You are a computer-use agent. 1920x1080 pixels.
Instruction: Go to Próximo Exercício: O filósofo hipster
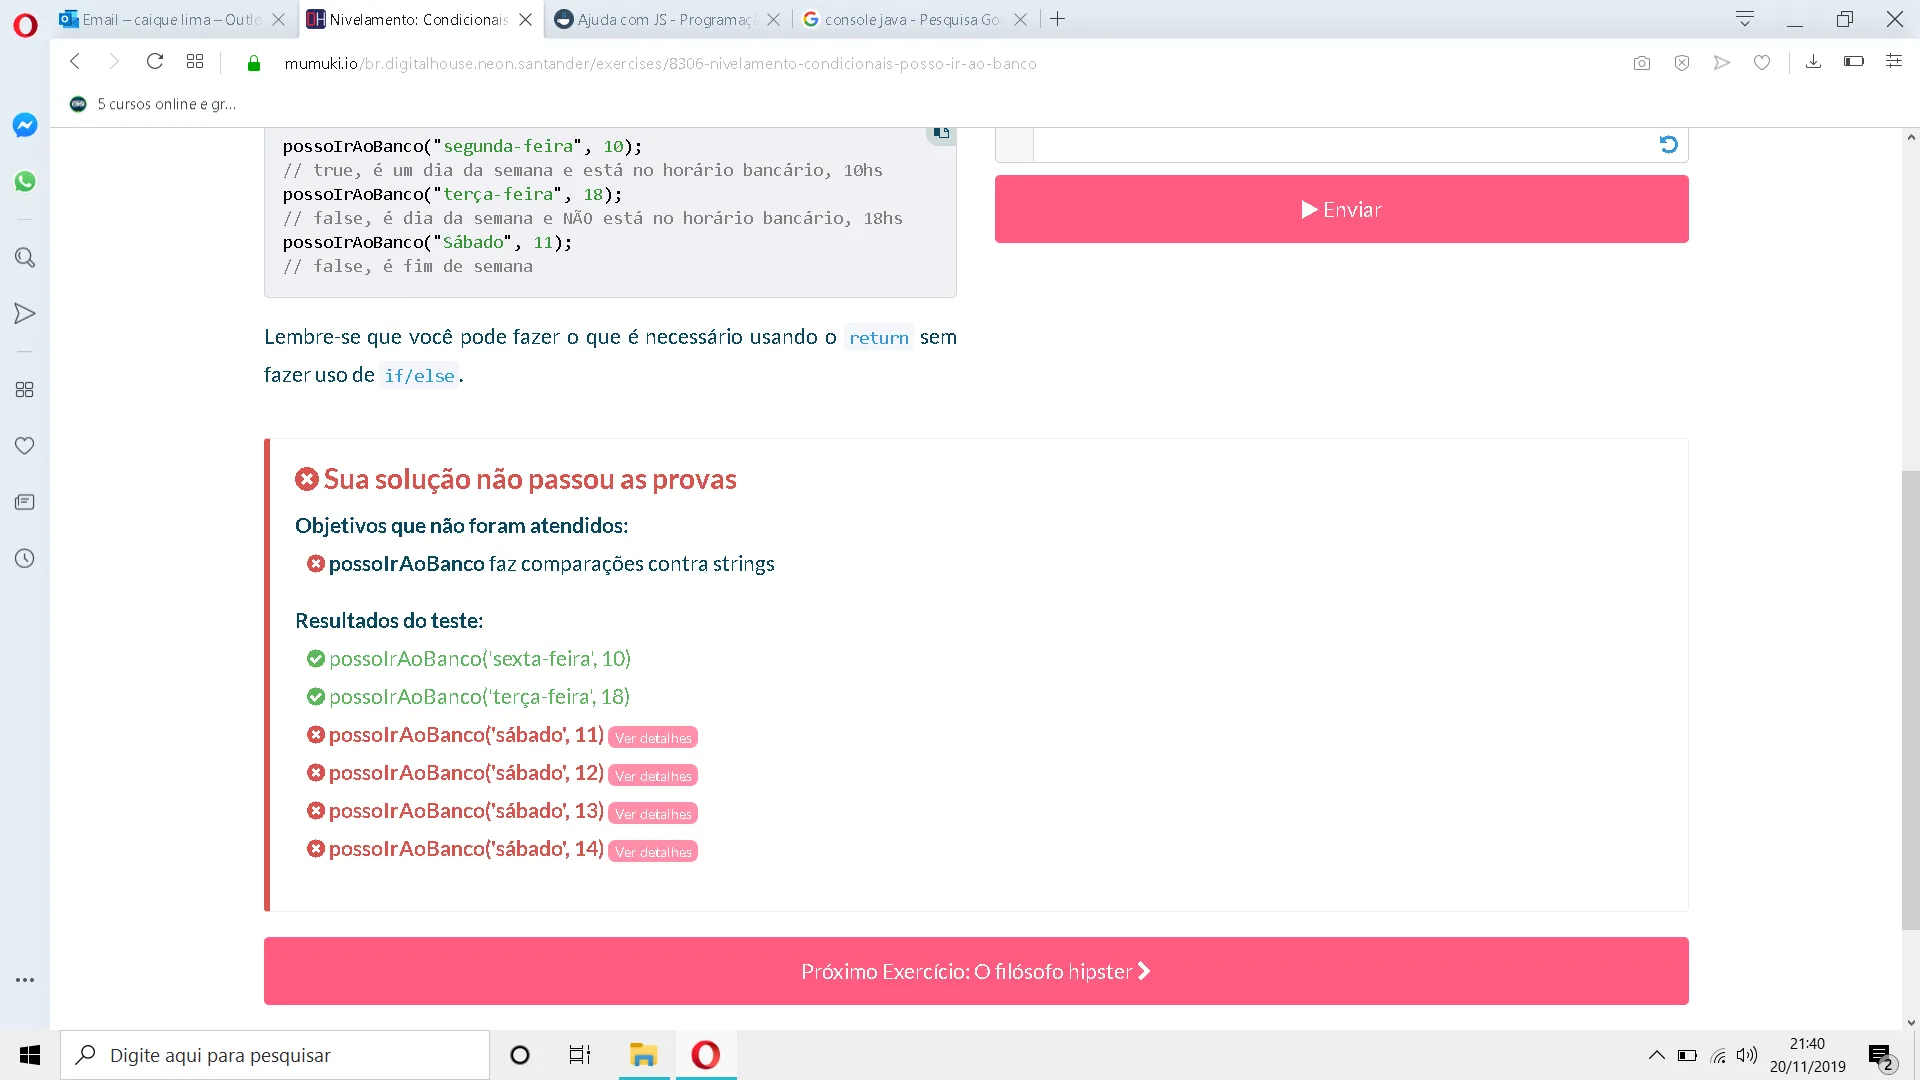pyautogui.click(x=975, y=971)
